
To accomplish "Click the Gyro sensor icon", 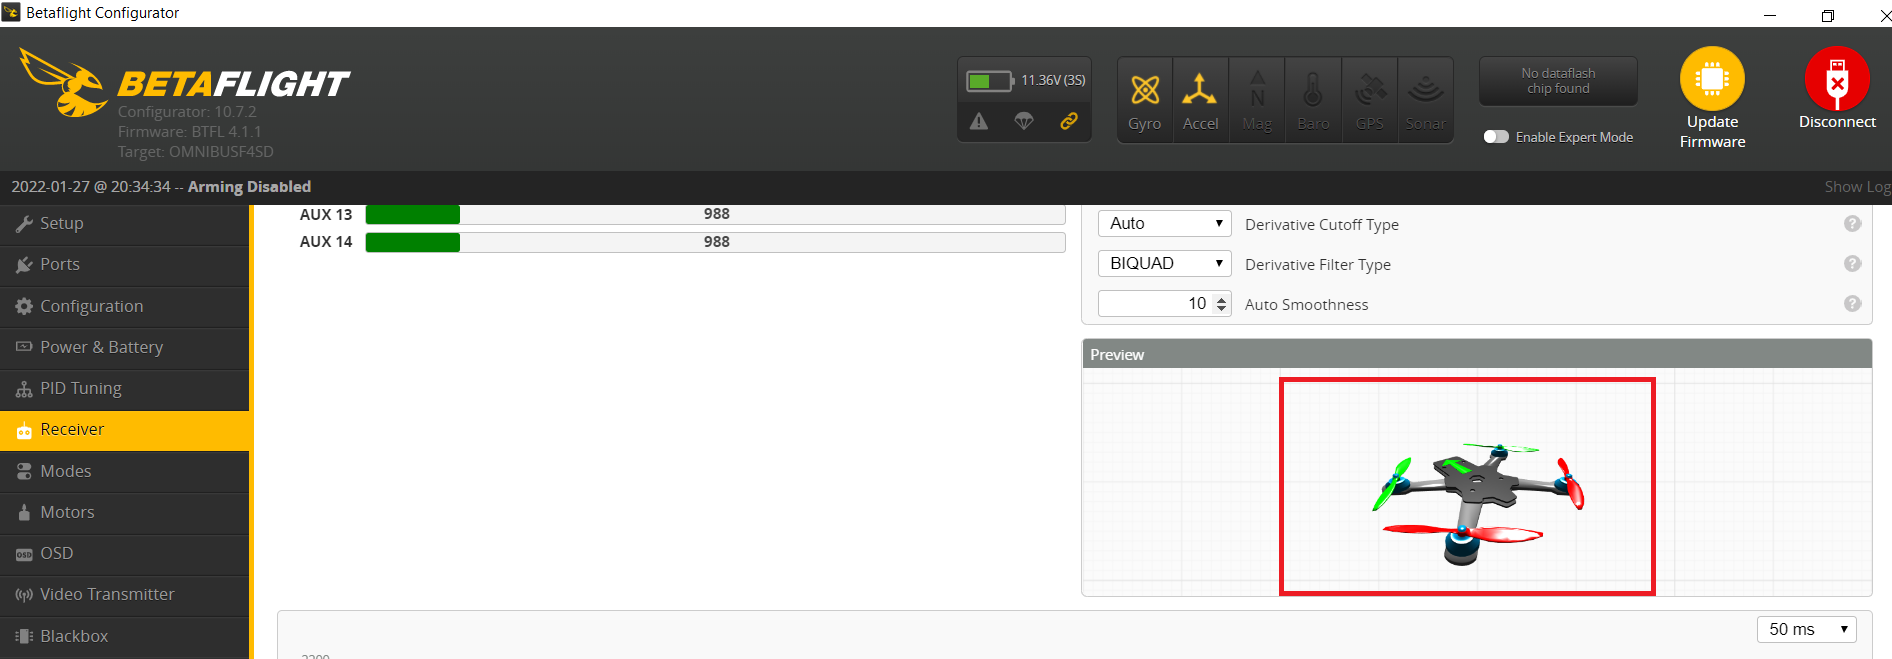I will click(1144, 90).
